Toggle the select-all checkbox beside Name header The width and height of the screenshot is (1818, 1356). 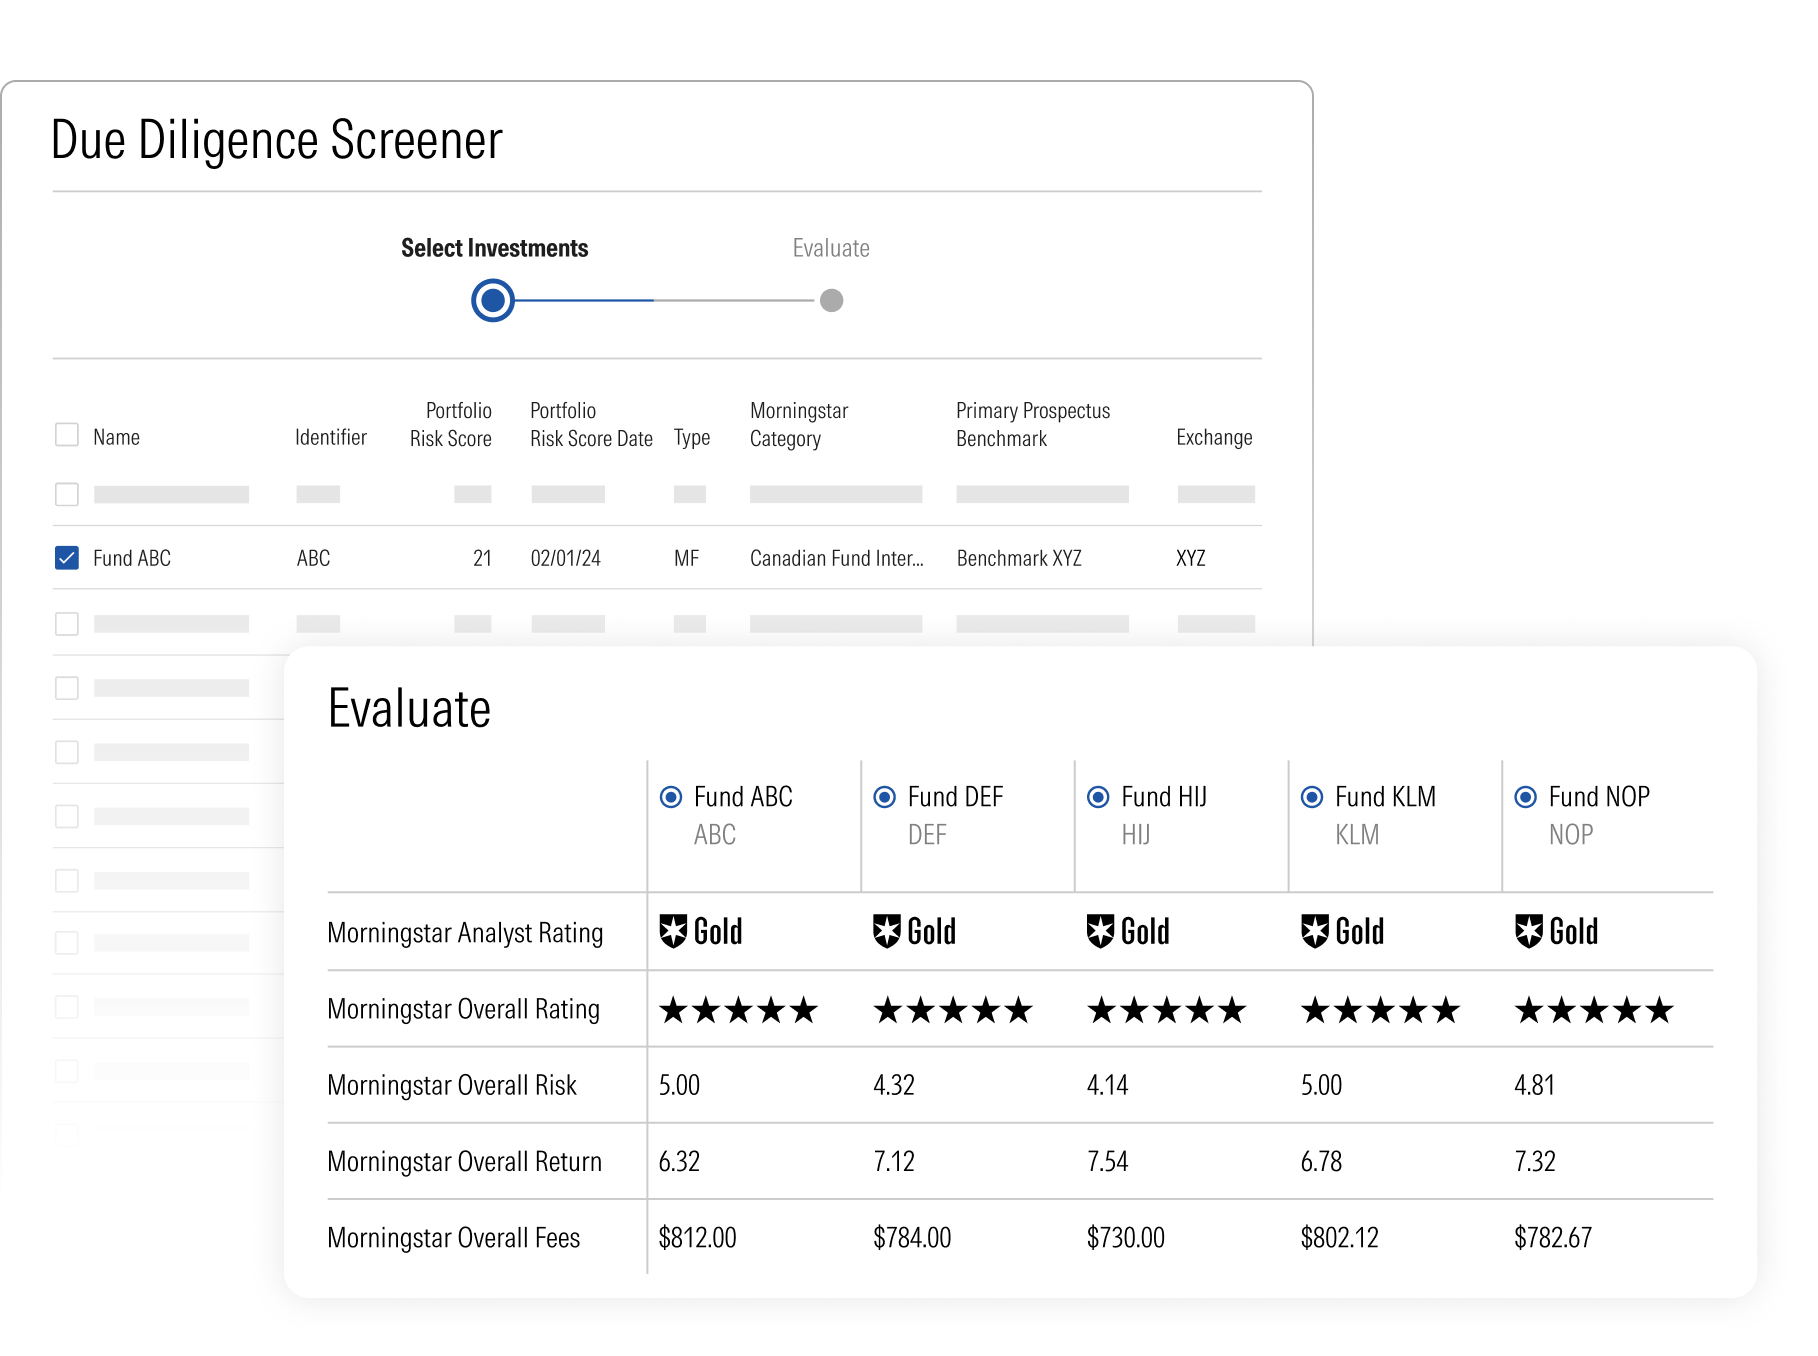[x=67, y=435]
